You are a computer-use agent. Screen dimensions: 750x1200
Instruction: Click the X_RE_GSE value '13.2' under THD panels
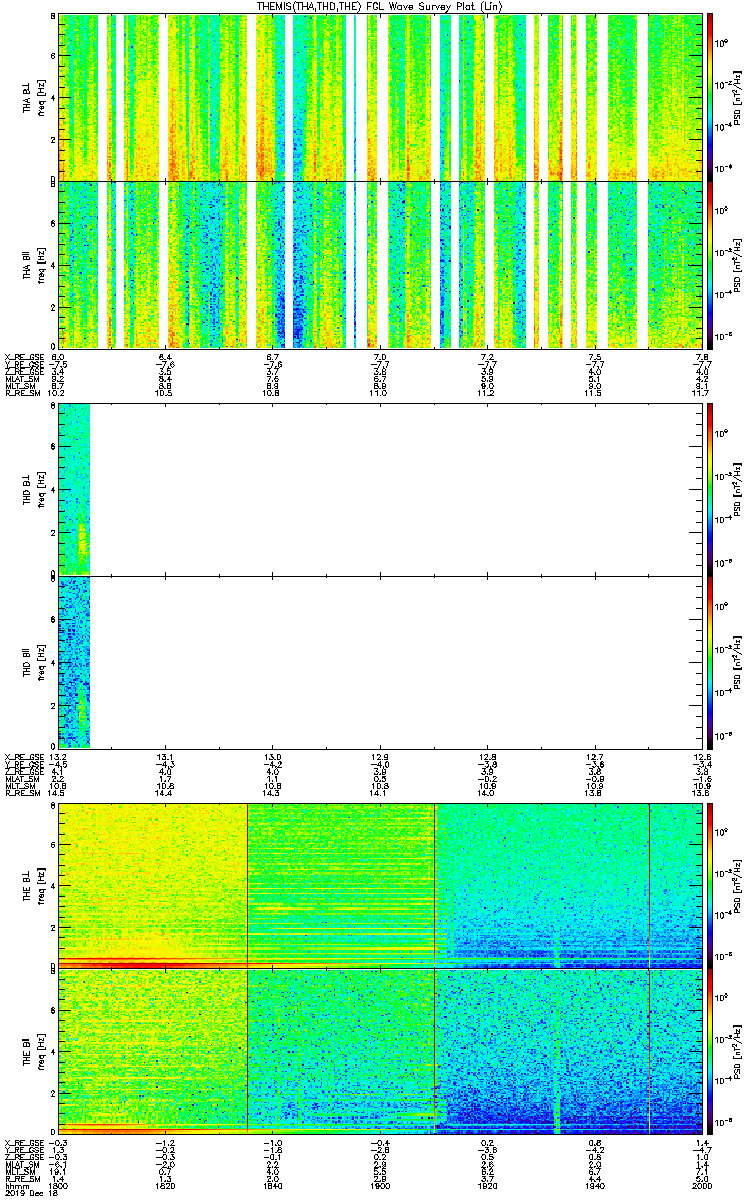coord(58,755)
